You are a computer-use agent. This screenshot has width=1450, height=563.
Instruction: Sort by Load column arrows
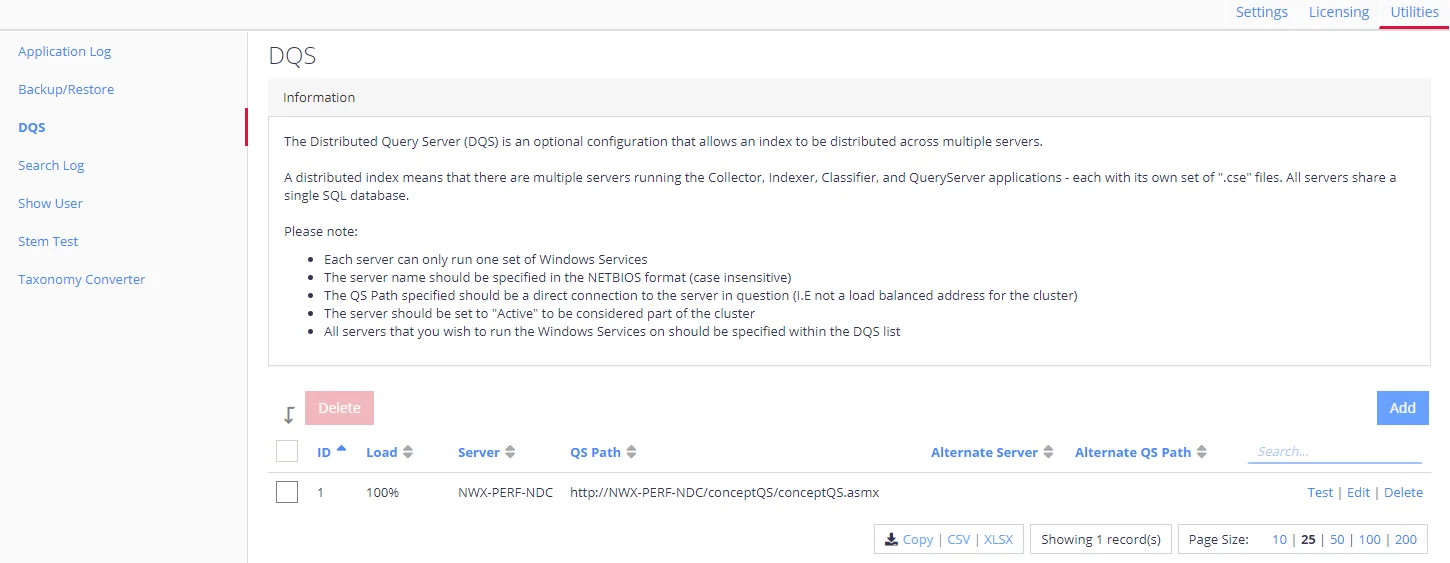(408, 452)
